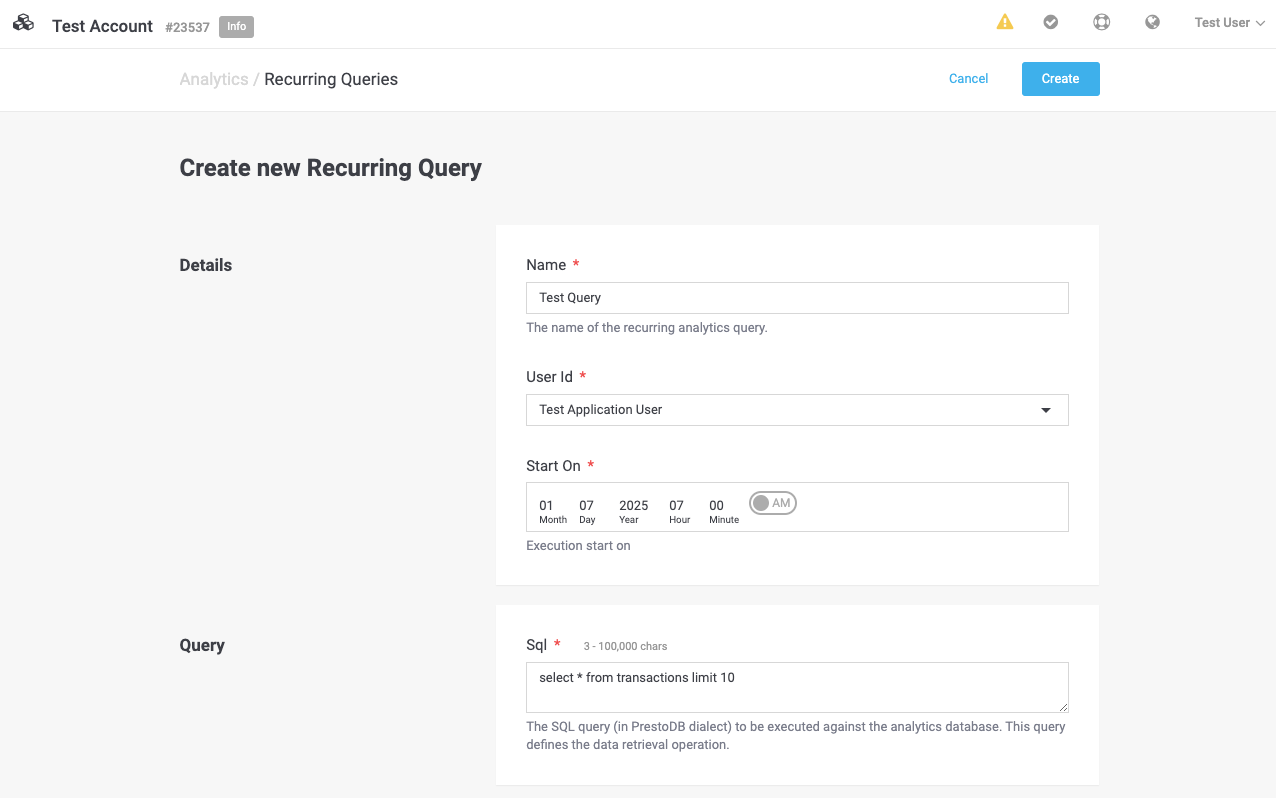Viewport: 1276px width, 798px height.
Task: Open the system status checkmark icon
Action: [x=1051, y=21]
